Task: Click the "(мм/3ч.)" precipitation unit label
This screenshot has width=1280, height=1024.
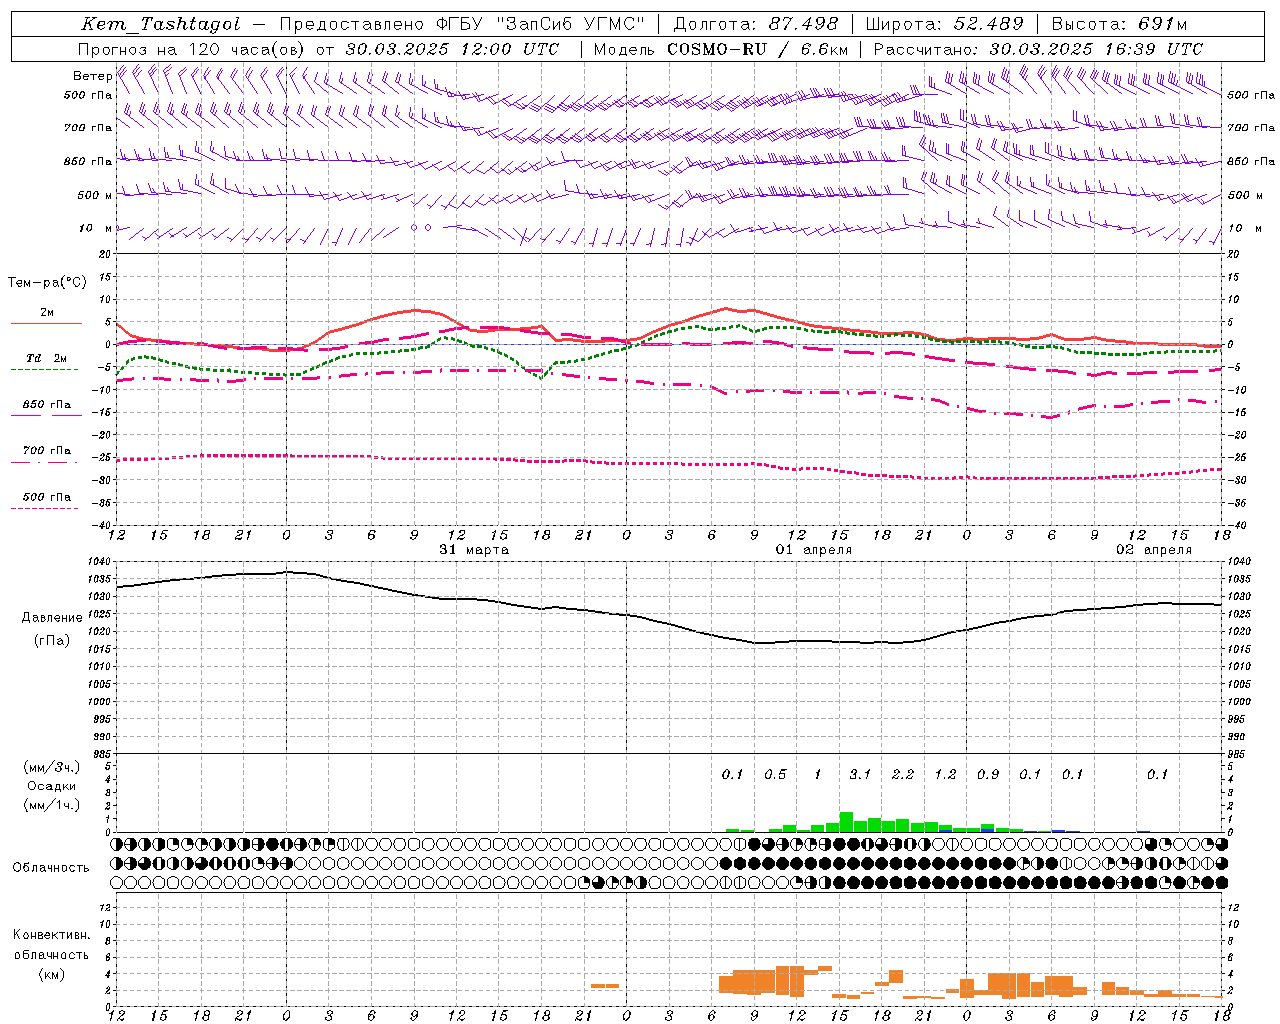Action: pyautogui.click(x=52, y=767)
